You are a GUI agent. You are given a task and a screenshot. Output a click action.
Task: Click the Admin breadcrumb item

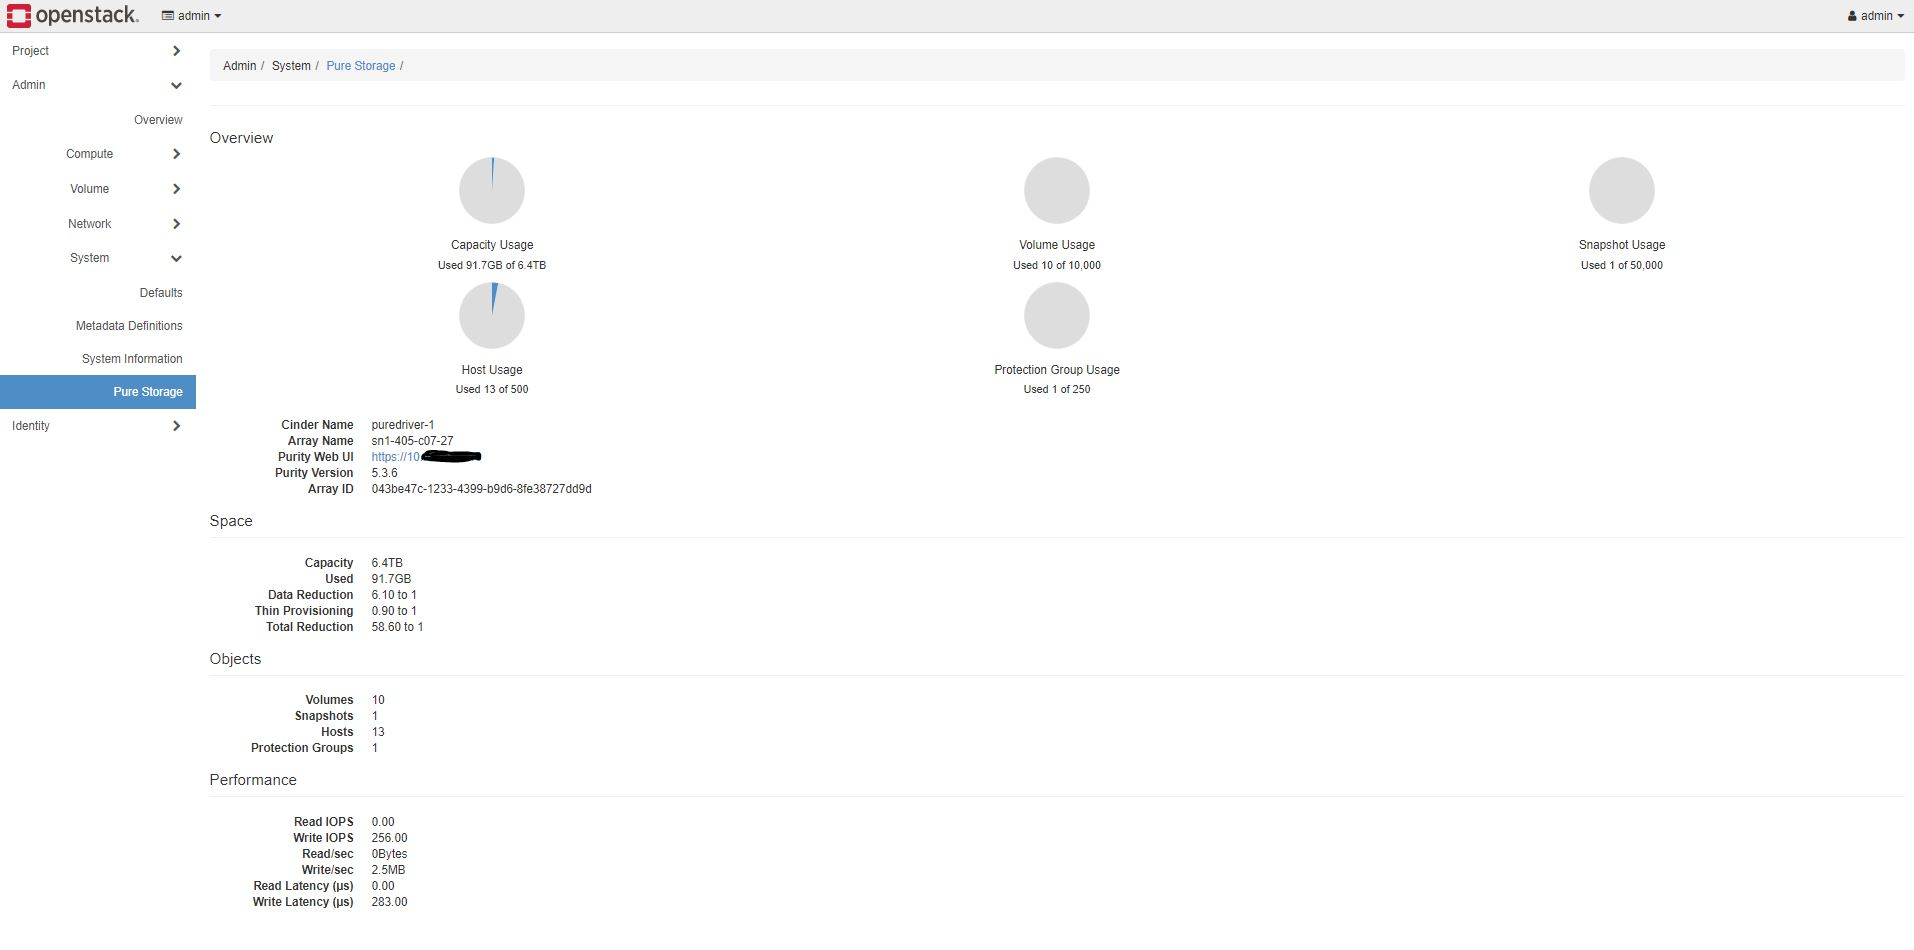click(239, 66)
